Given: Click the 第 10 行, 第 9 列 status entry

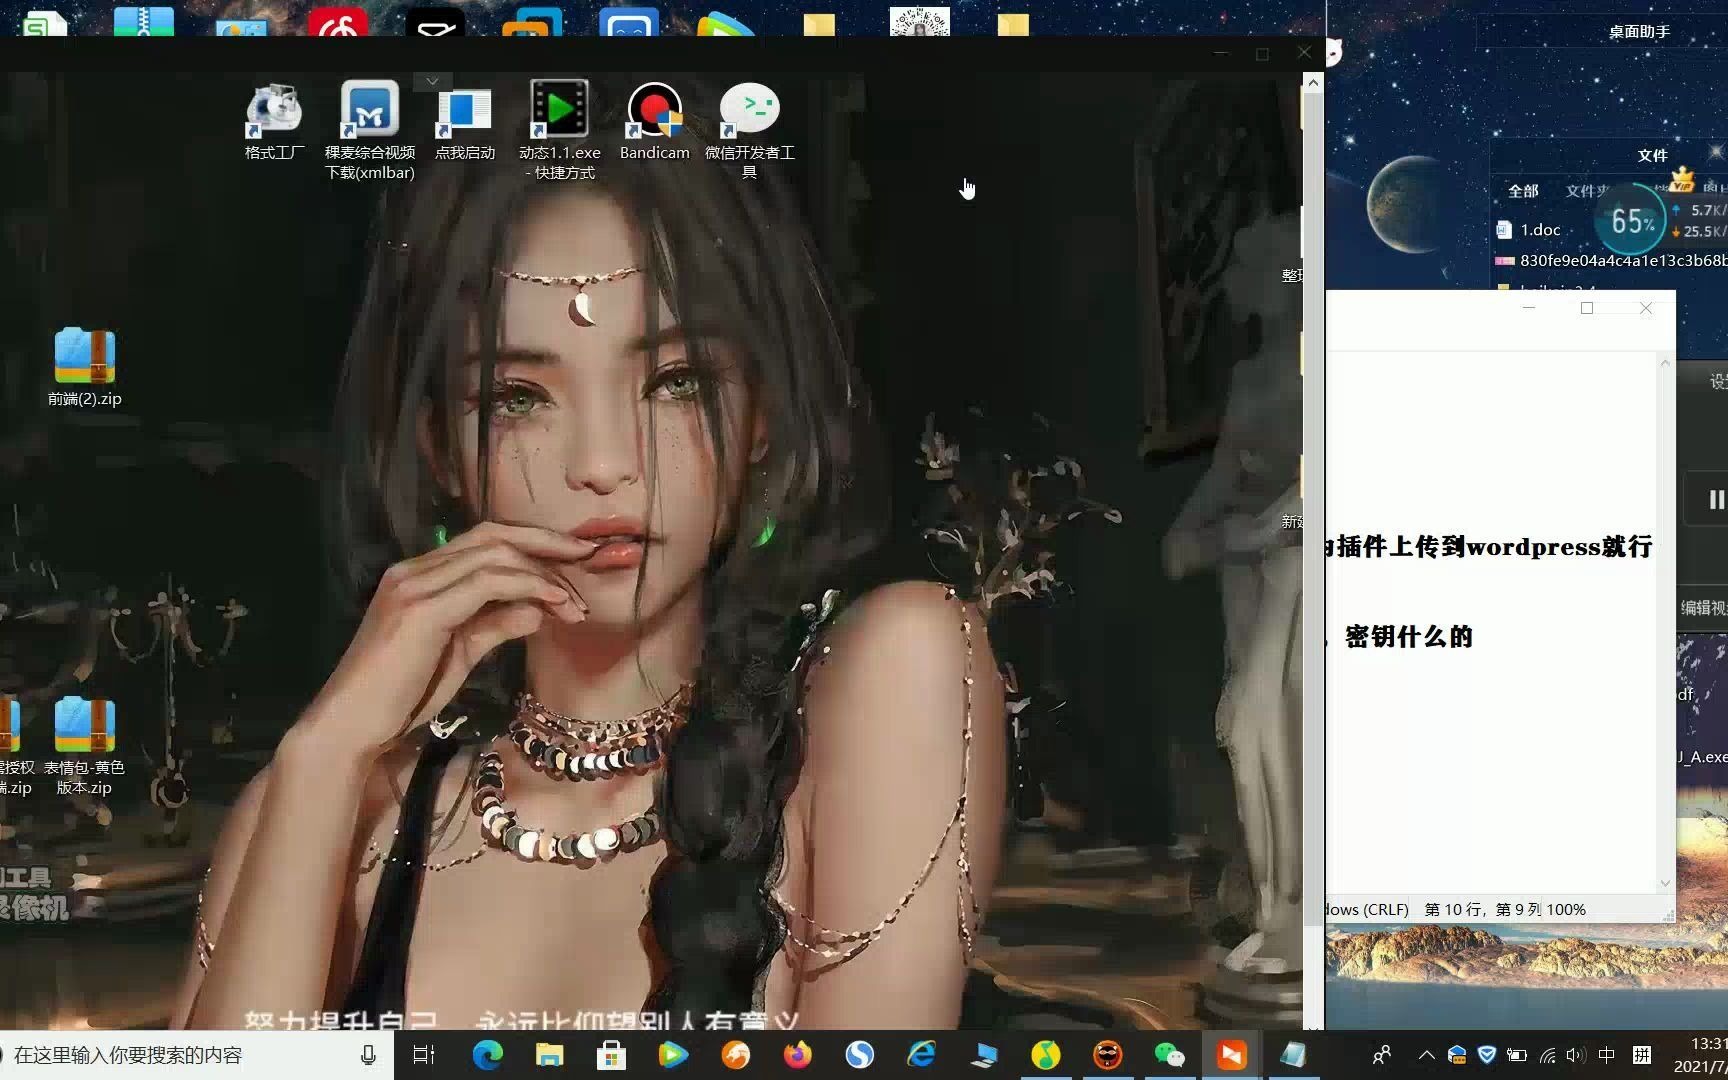Looking at the screenshot, I should (x=1482, y=909).
